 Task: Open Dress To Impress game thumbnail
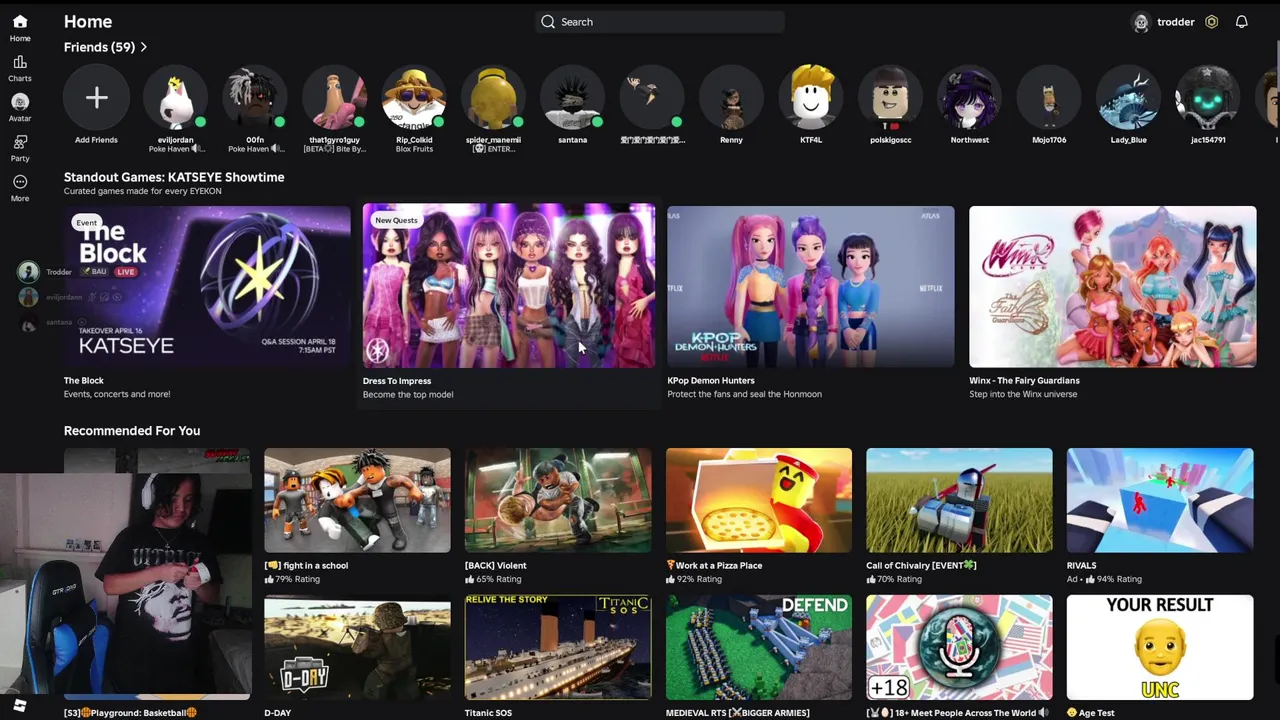(509, 287)
